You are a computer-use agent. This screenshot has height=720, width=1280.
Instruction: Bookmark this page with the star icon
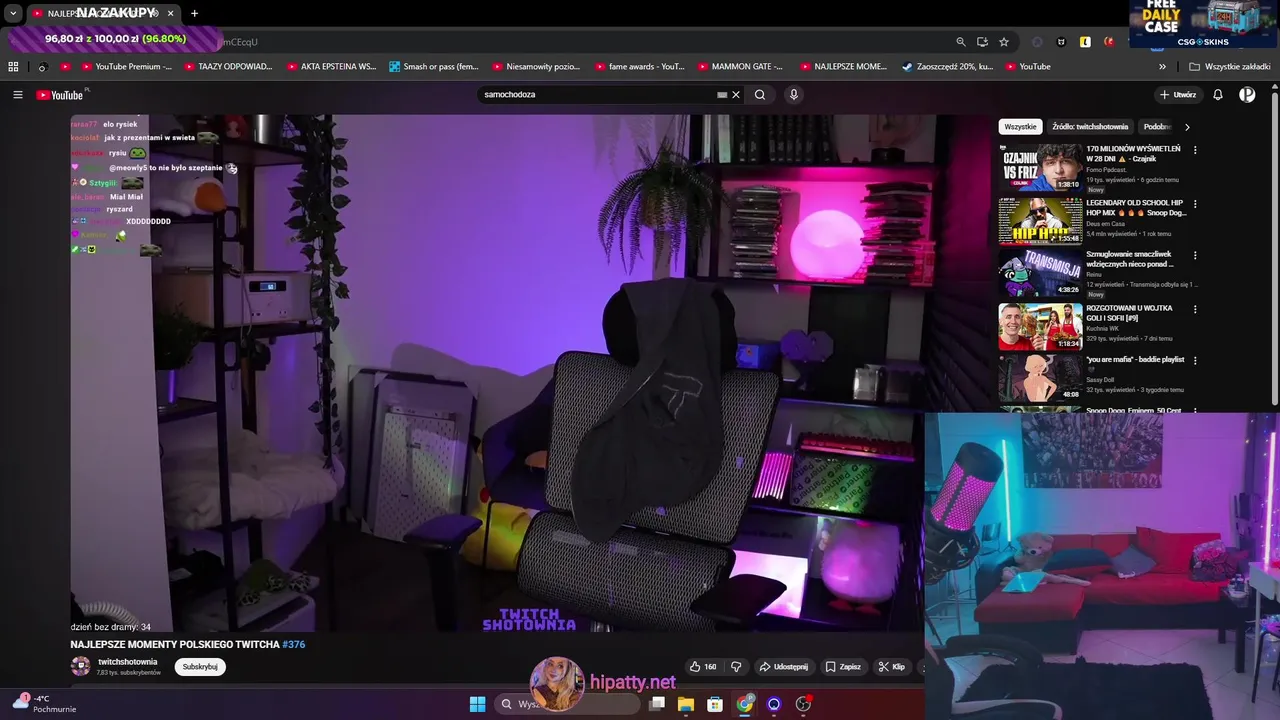pos(1004,42)
